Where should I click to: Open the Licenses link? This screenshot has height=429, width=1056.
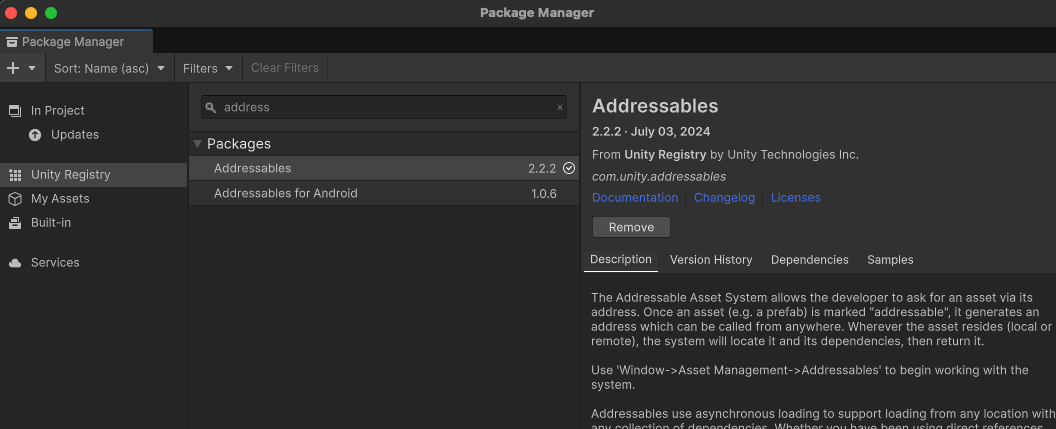pos(795,198)
